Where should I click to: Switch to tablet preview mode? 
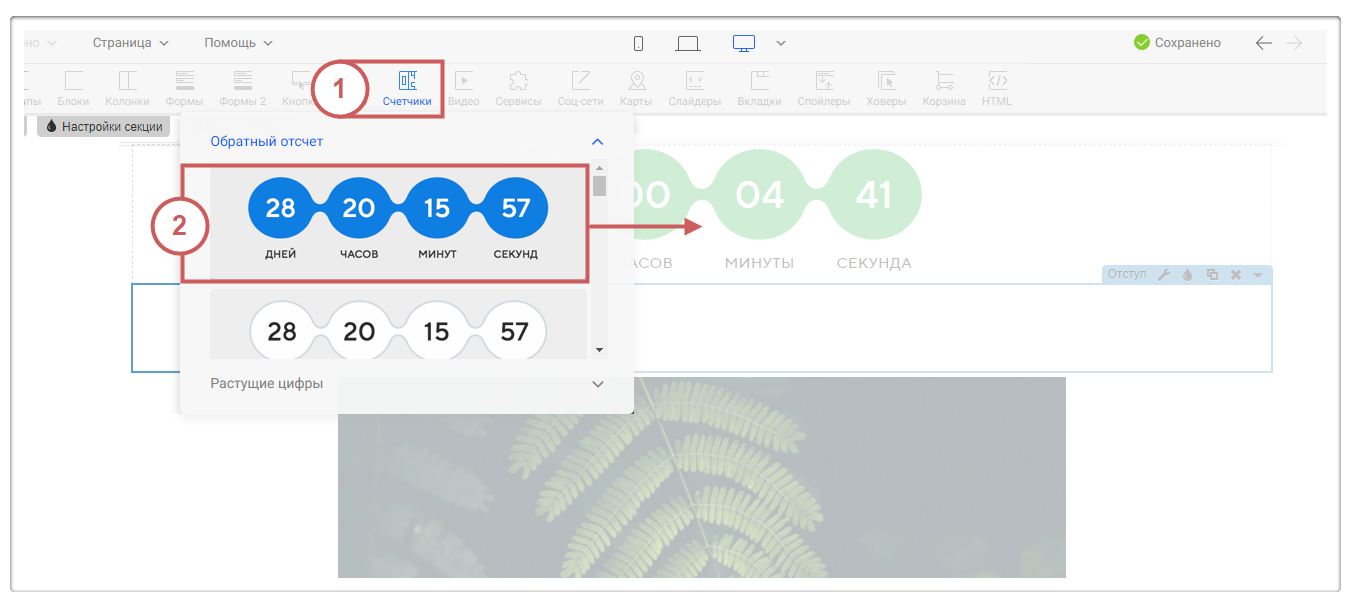point(687,43)
